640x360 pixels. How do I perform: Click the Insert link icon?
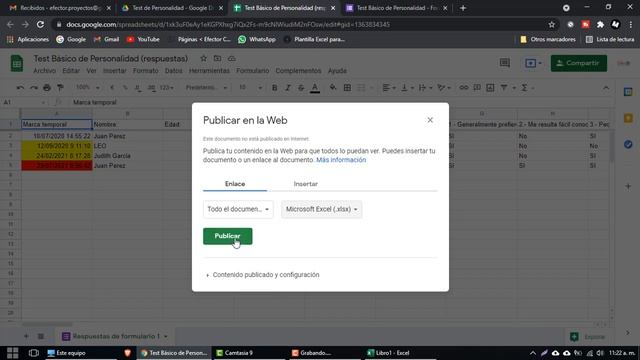click(464, 88)
